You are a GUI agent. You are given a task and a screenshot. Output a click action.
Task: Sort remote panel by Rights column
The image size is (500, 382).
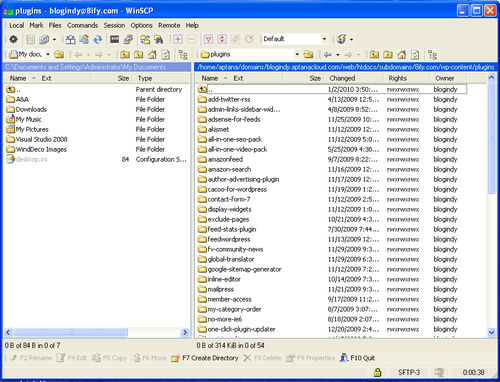pyautogui.click(x=407, y=78)
